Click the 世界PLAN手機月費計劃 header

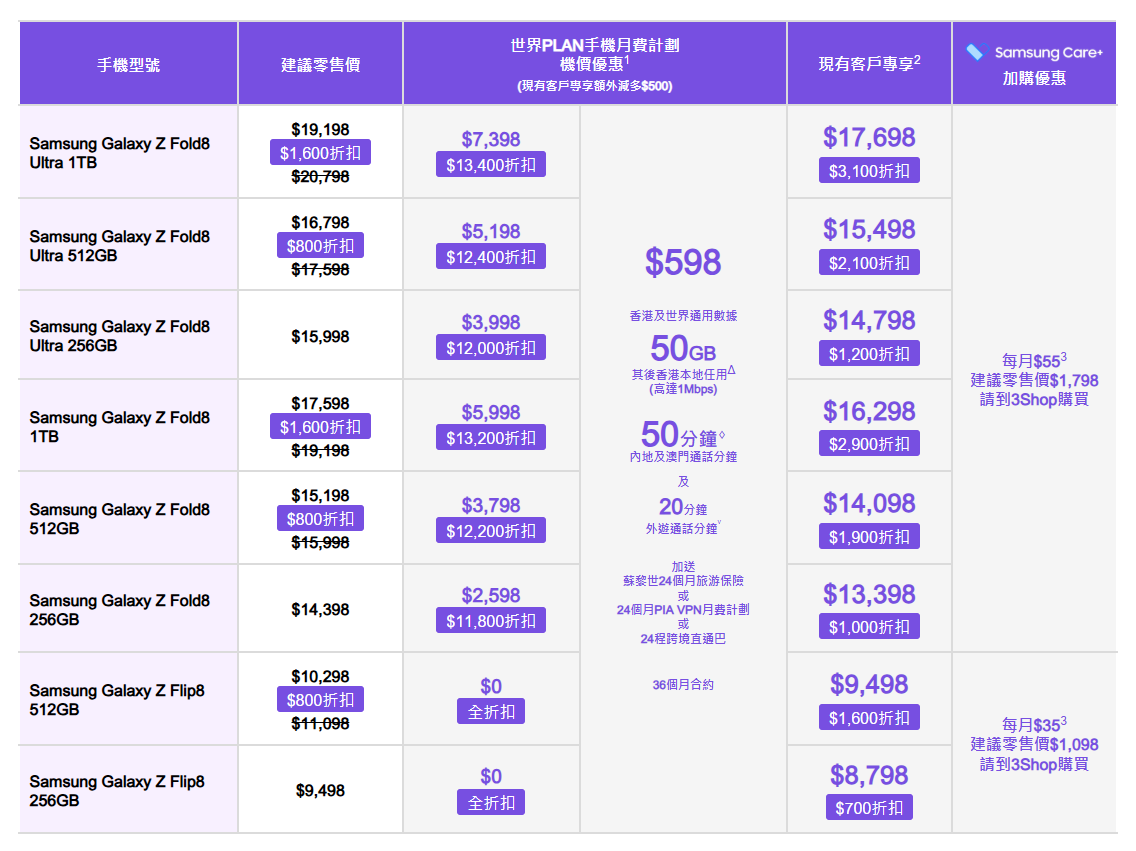[594, 46]
